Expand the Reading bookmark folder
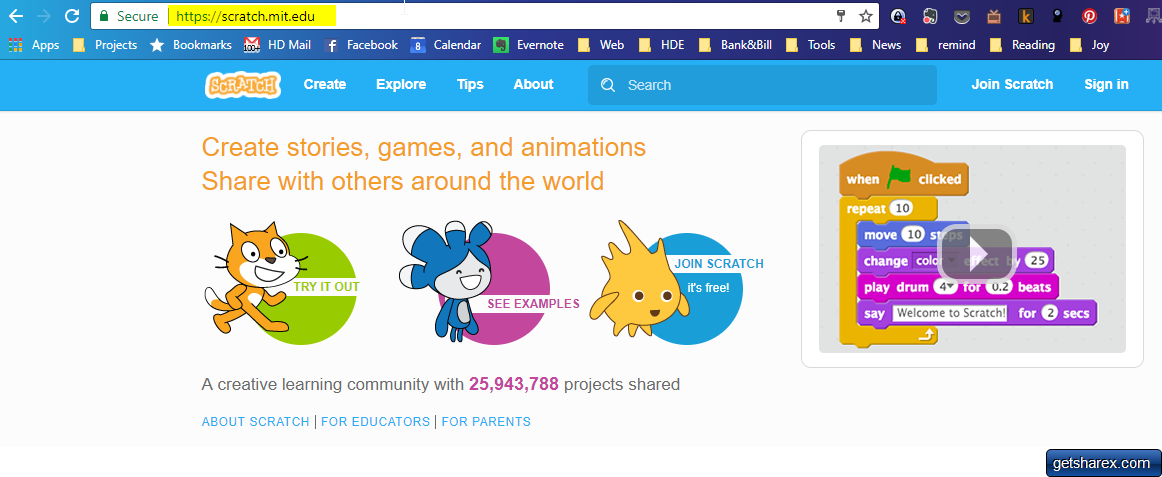This screenshot has height=477, width=1162. tap(1023, 45)
